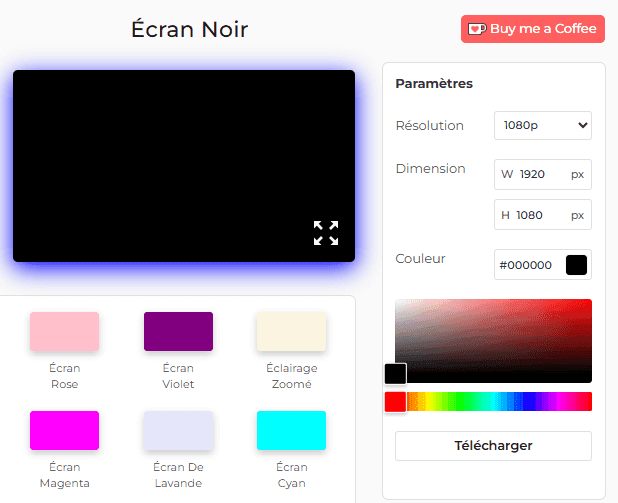Click the Buy me a Coffee button

pos(533,29)
